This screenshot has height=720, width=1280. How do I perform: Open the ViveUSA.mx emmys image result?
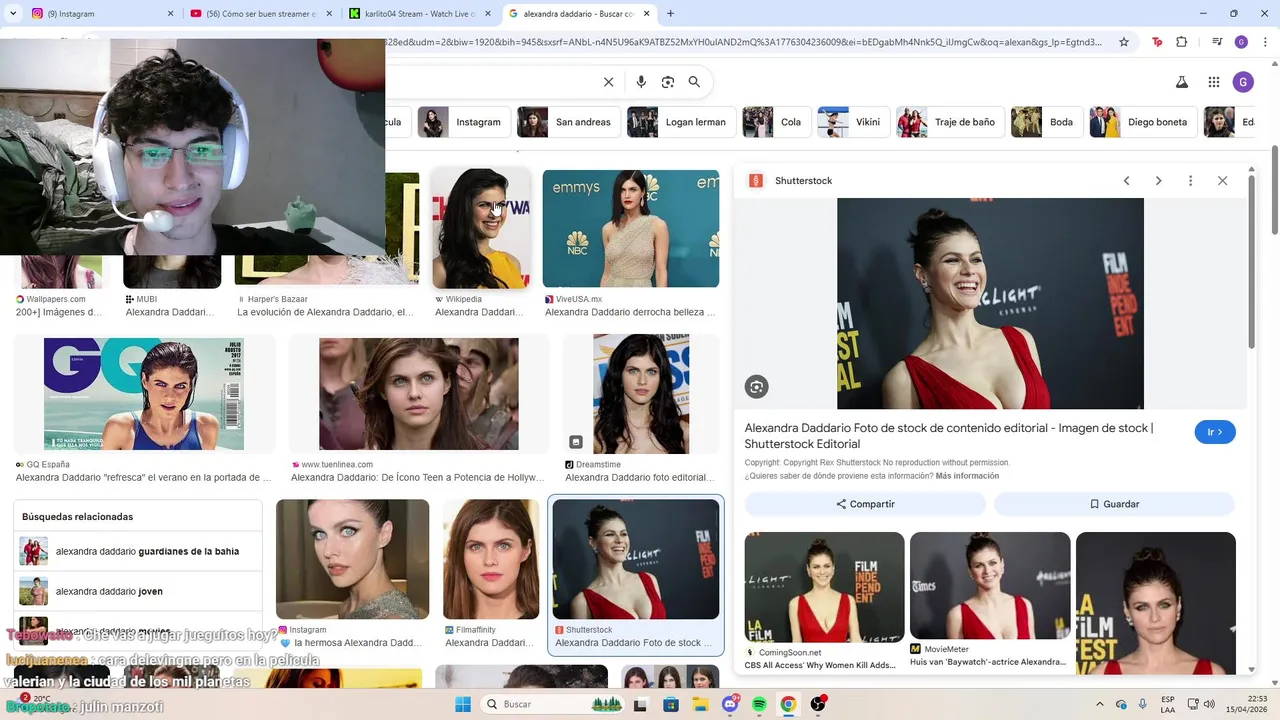[x=631, y=229]
